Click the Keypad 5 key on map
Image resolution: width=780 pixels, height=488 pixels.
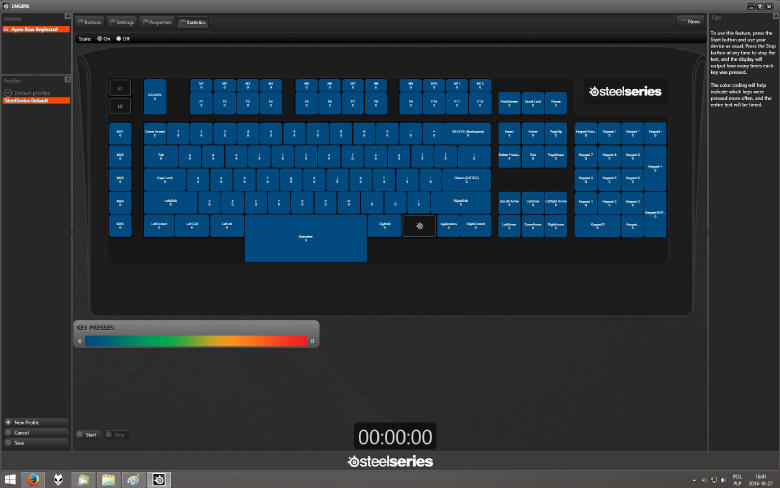point(609,180)
